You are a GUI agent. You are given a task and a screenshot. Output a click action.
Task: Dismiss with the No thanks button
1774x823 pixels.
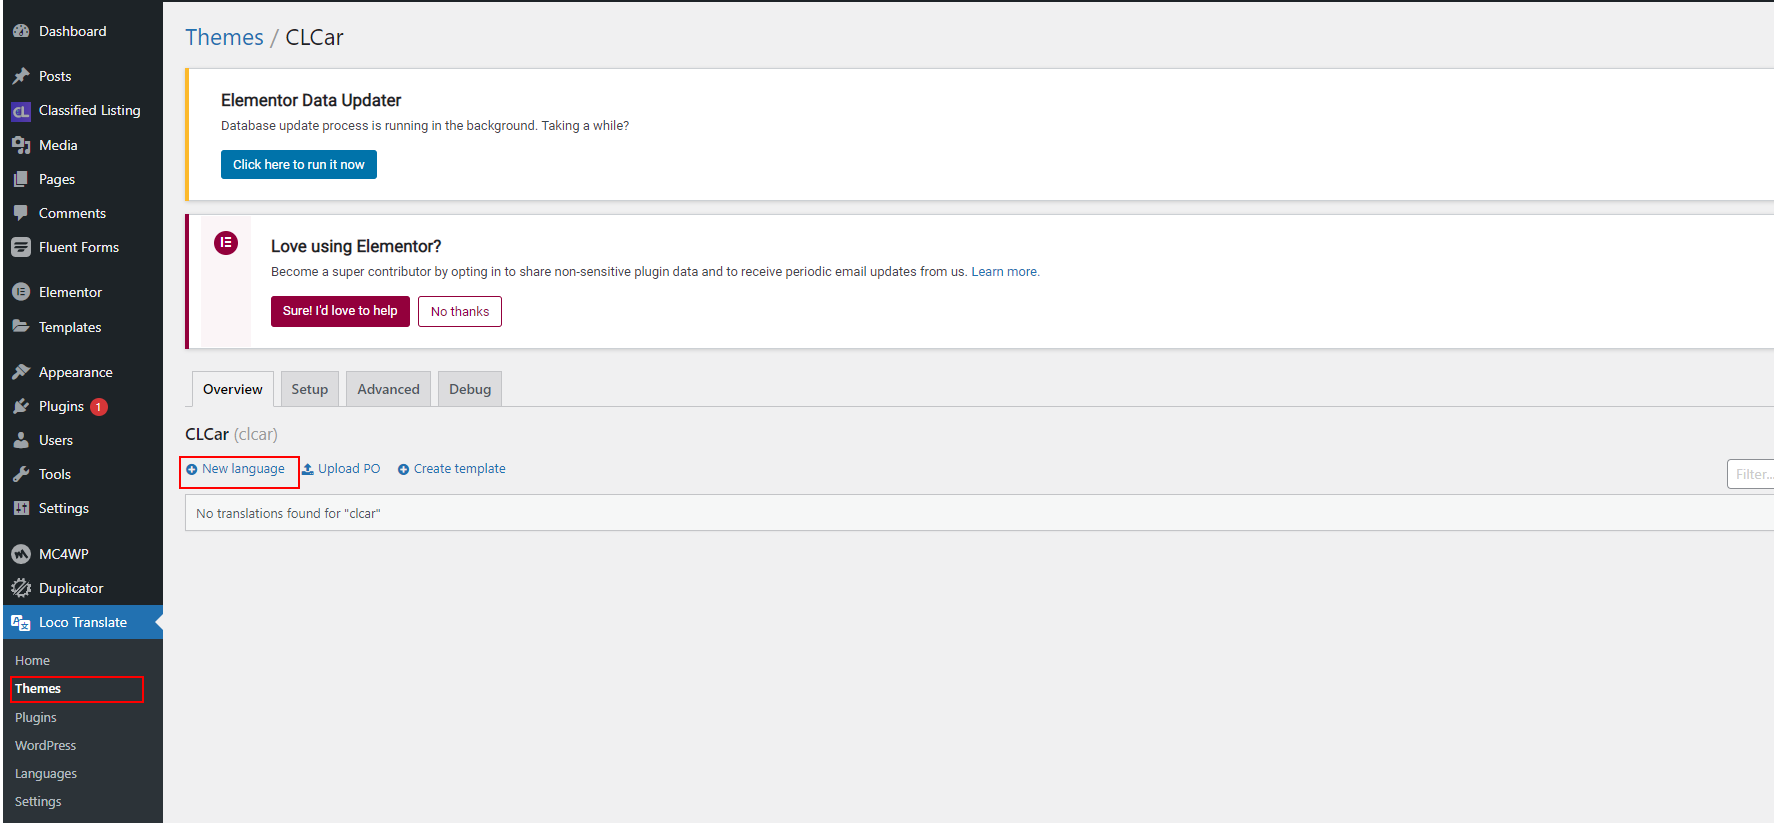460,311
